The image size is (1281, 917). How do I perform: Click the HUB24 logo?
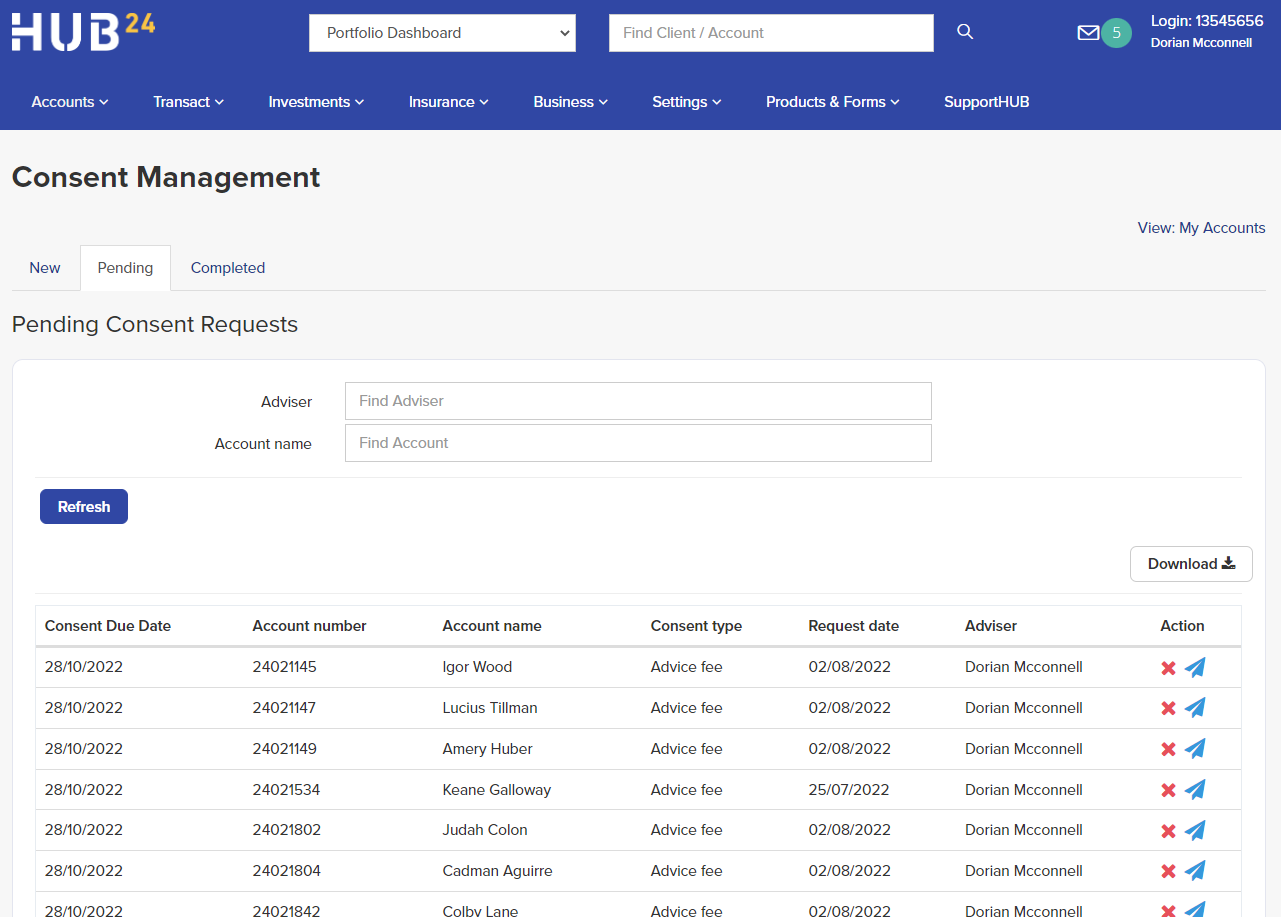(x=83, y=31)
